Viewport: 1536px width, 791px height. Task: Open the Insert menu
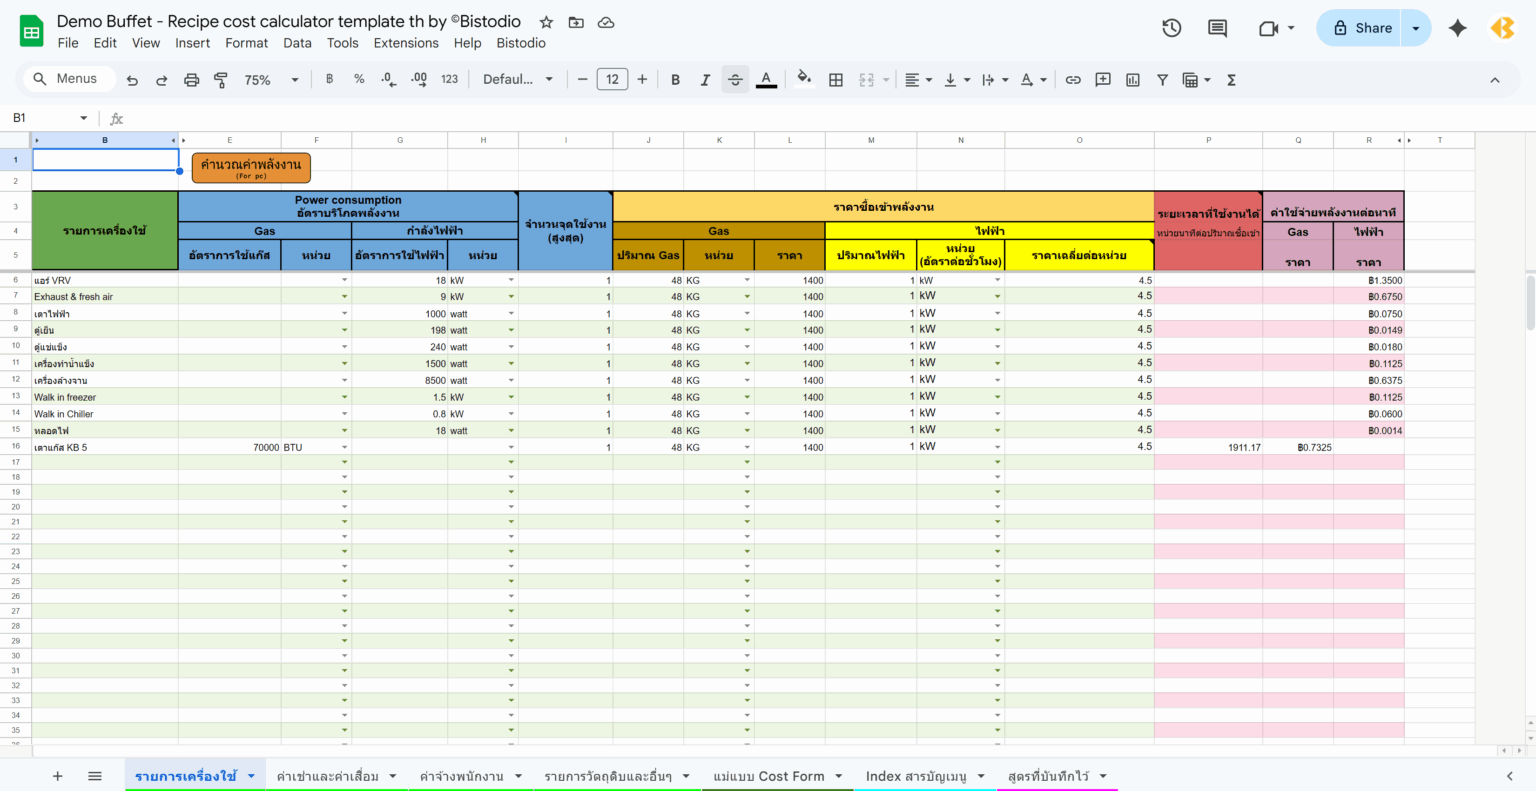coord(192,43)
